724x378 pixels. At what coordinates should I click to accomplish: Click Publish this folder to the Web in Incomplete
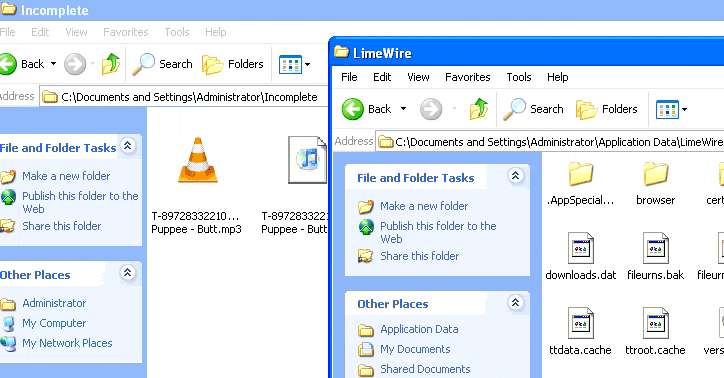click(80, 202)
